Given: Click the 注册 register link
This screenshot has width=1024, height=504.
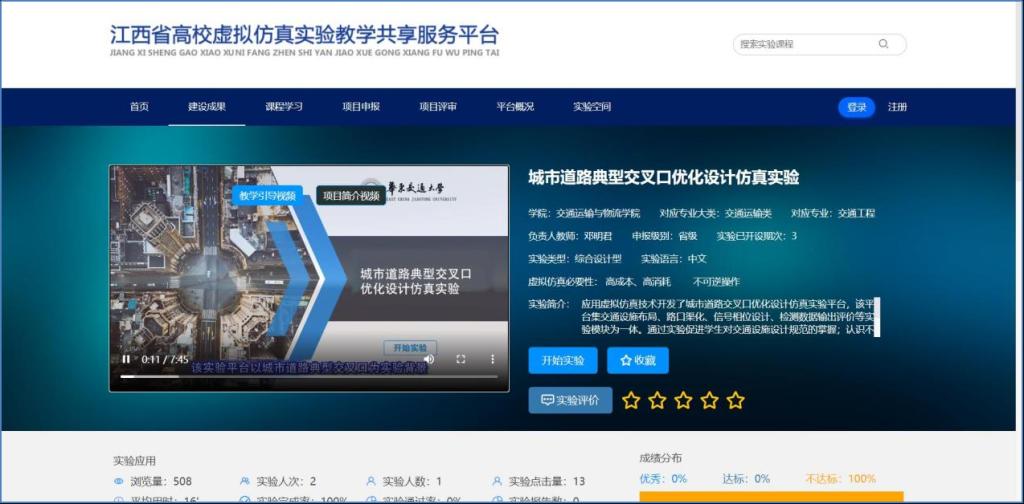Looking at the screenshot, I should 897,107.
